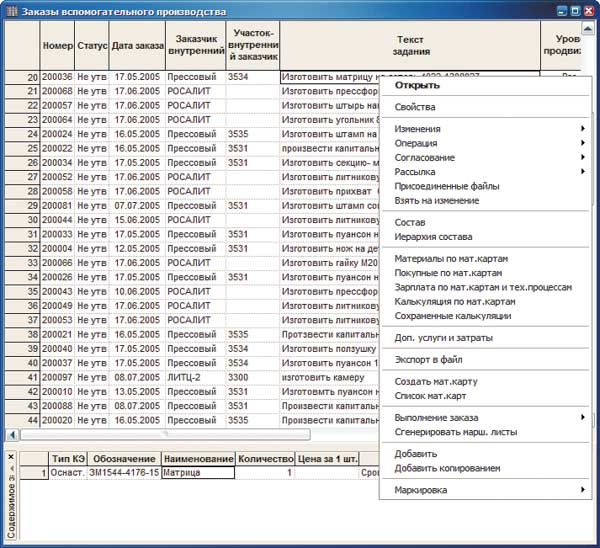The image size is (600, 548).
Task: Click the scroll-up arrow of the vertical scrollbar
Action: 587,28
